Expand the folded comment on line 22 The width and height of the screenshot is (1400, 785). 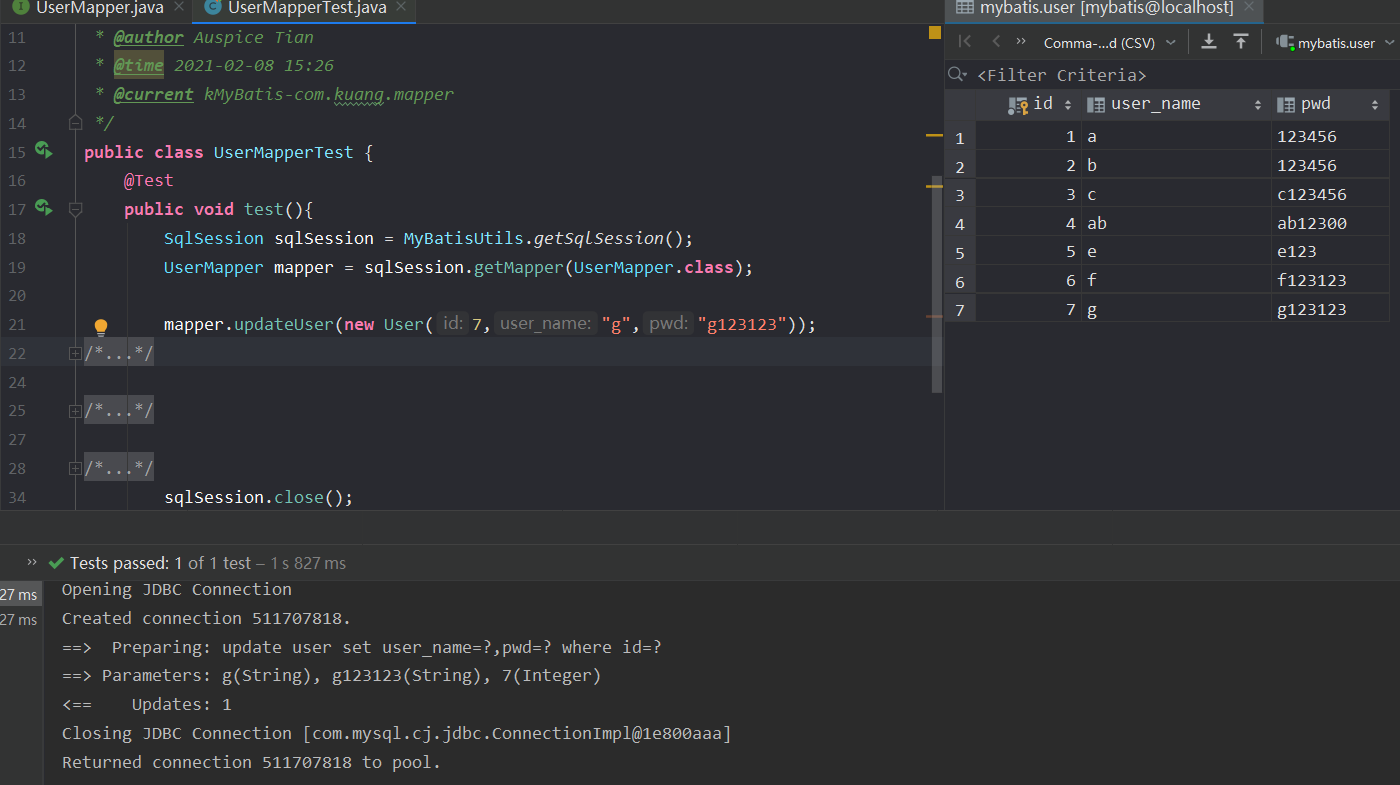point(75,354)
